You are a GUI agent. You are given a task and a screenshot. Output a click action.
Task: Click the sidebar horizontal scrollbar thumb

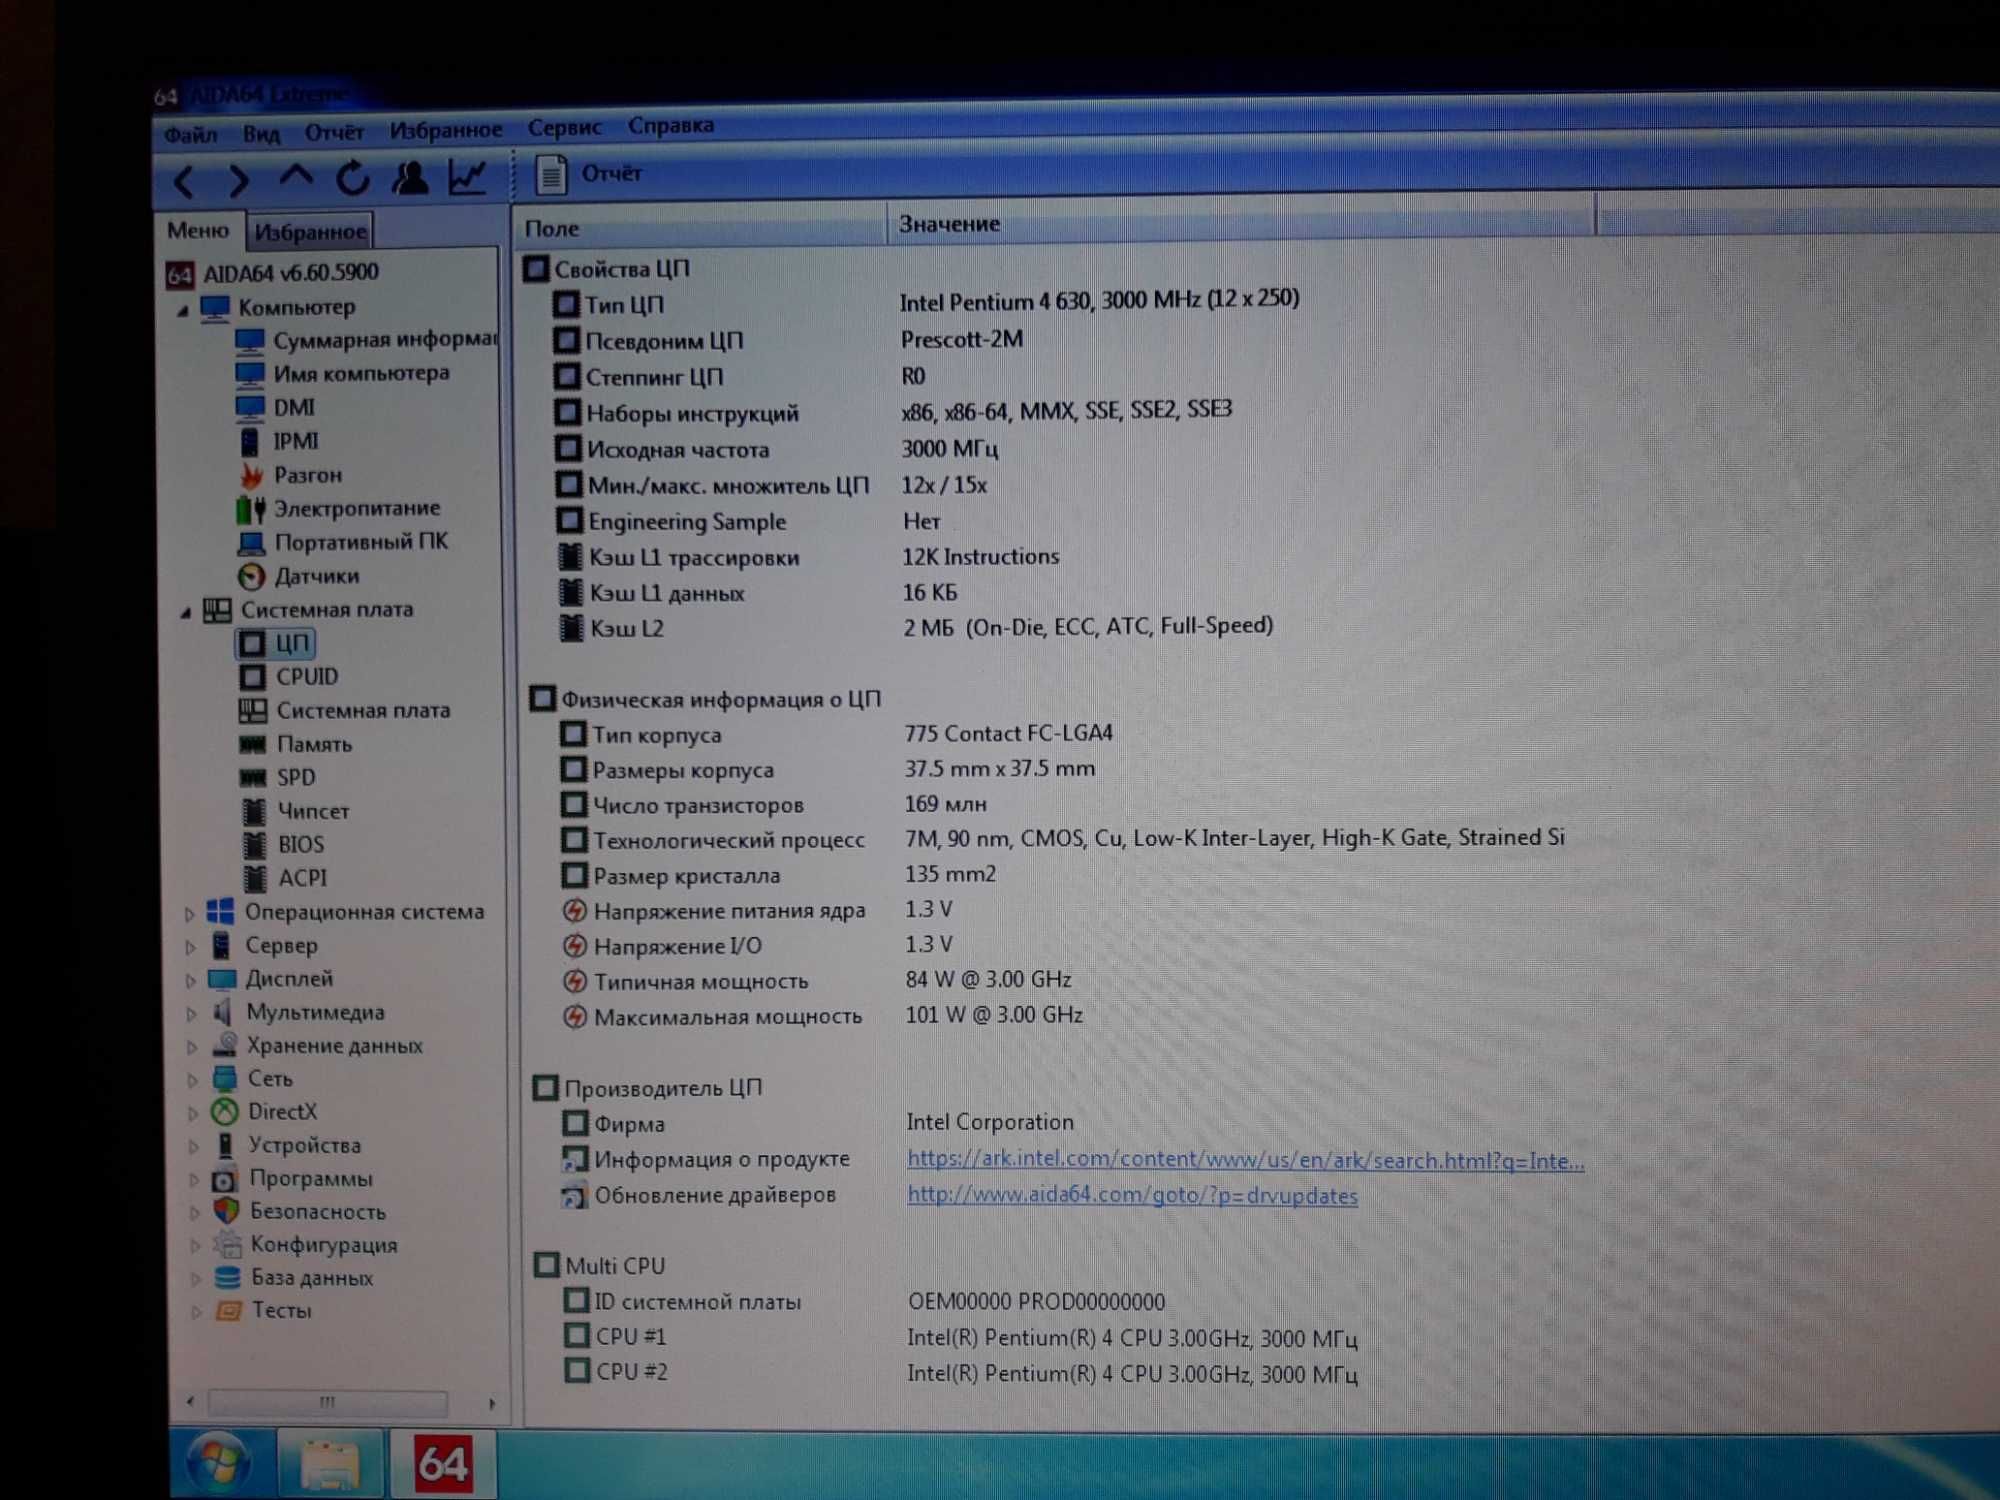327,1403
